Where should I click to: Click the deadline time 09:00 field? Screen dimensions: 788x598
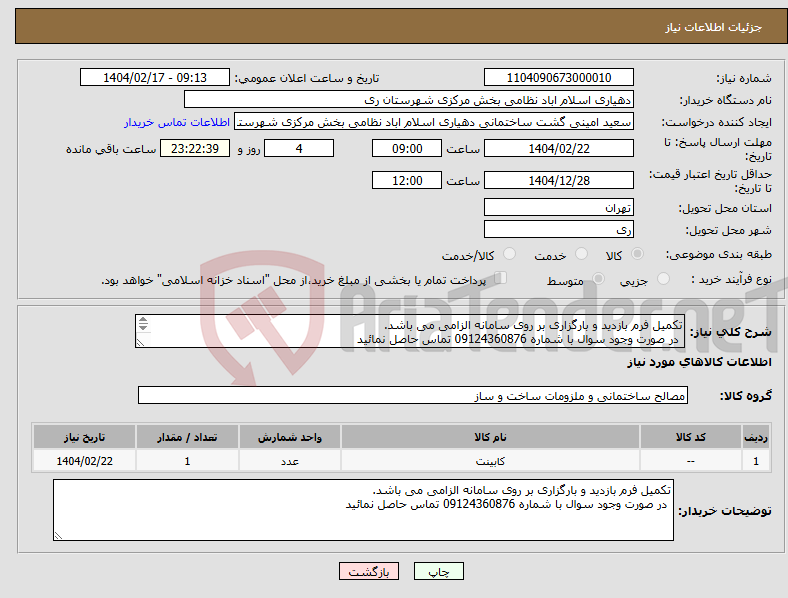[x=407, y=148]
